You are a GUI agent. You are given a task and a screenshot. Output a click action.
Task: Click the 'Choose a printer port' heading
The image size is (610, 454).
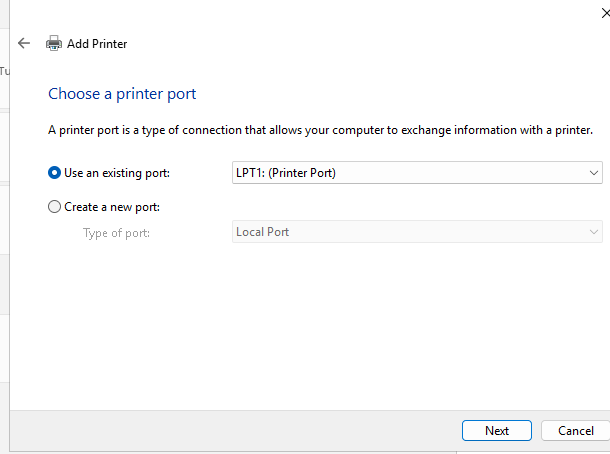pos(122,94)
